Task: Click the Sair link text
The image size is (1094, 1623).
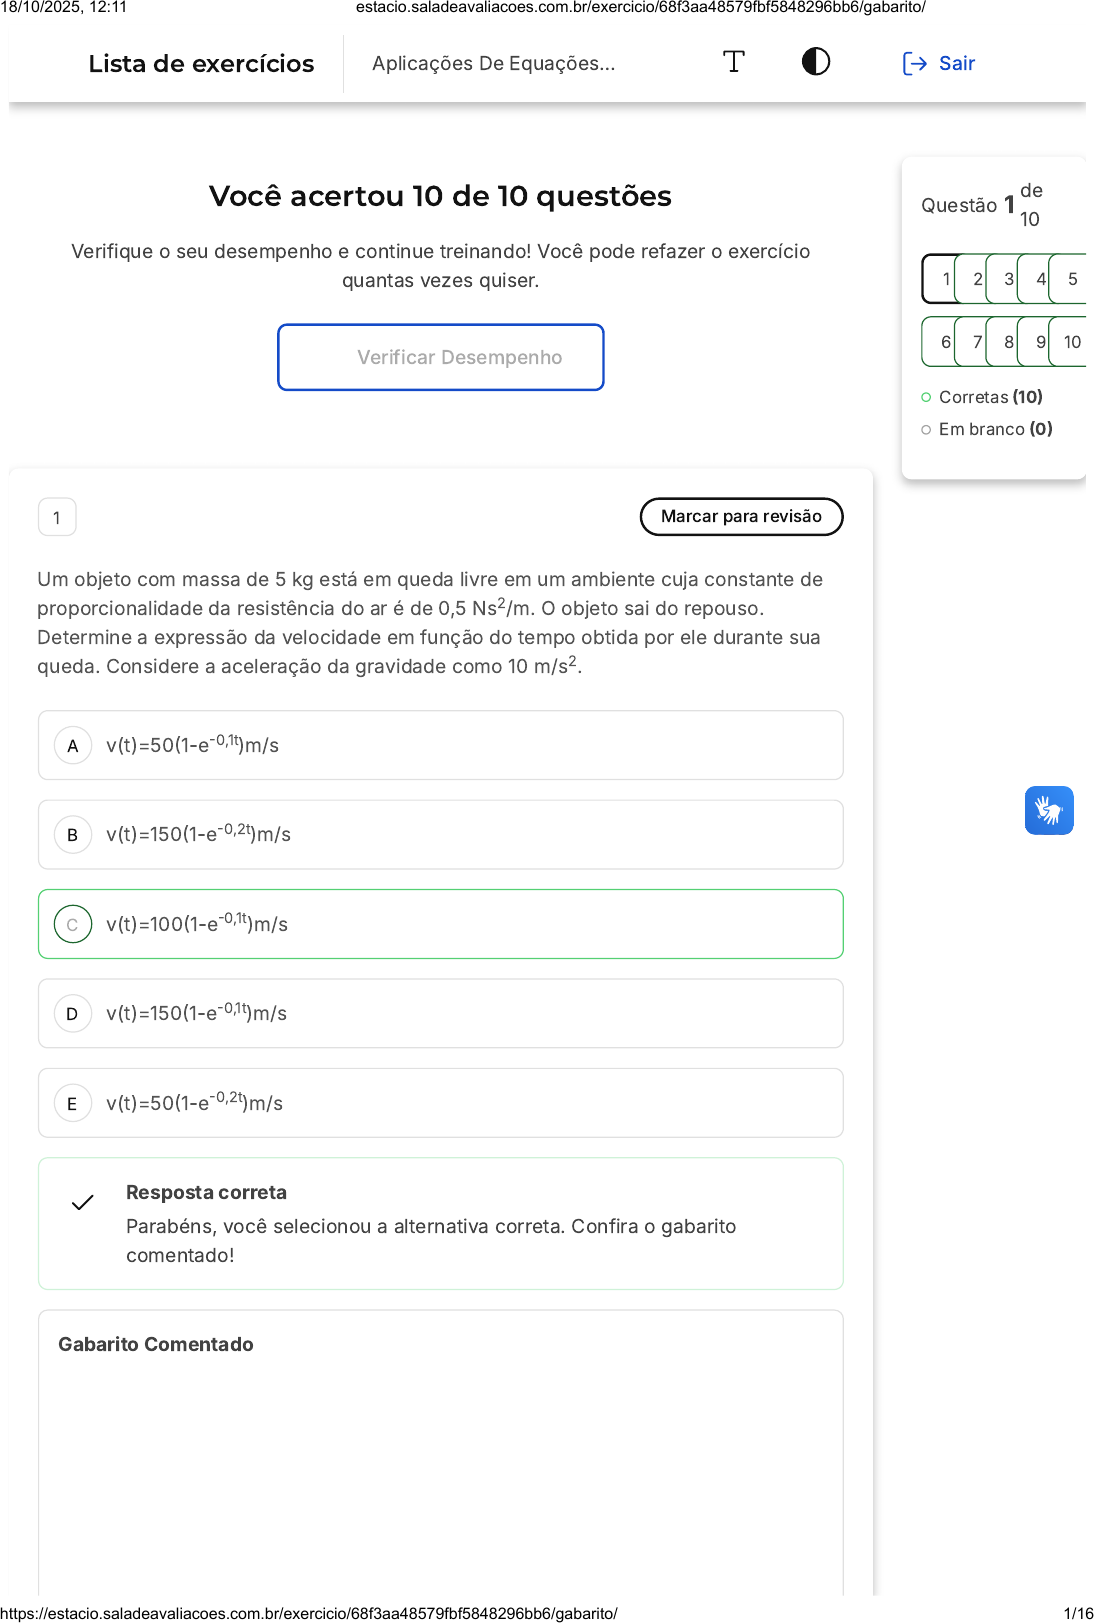Action: (957, 64)
